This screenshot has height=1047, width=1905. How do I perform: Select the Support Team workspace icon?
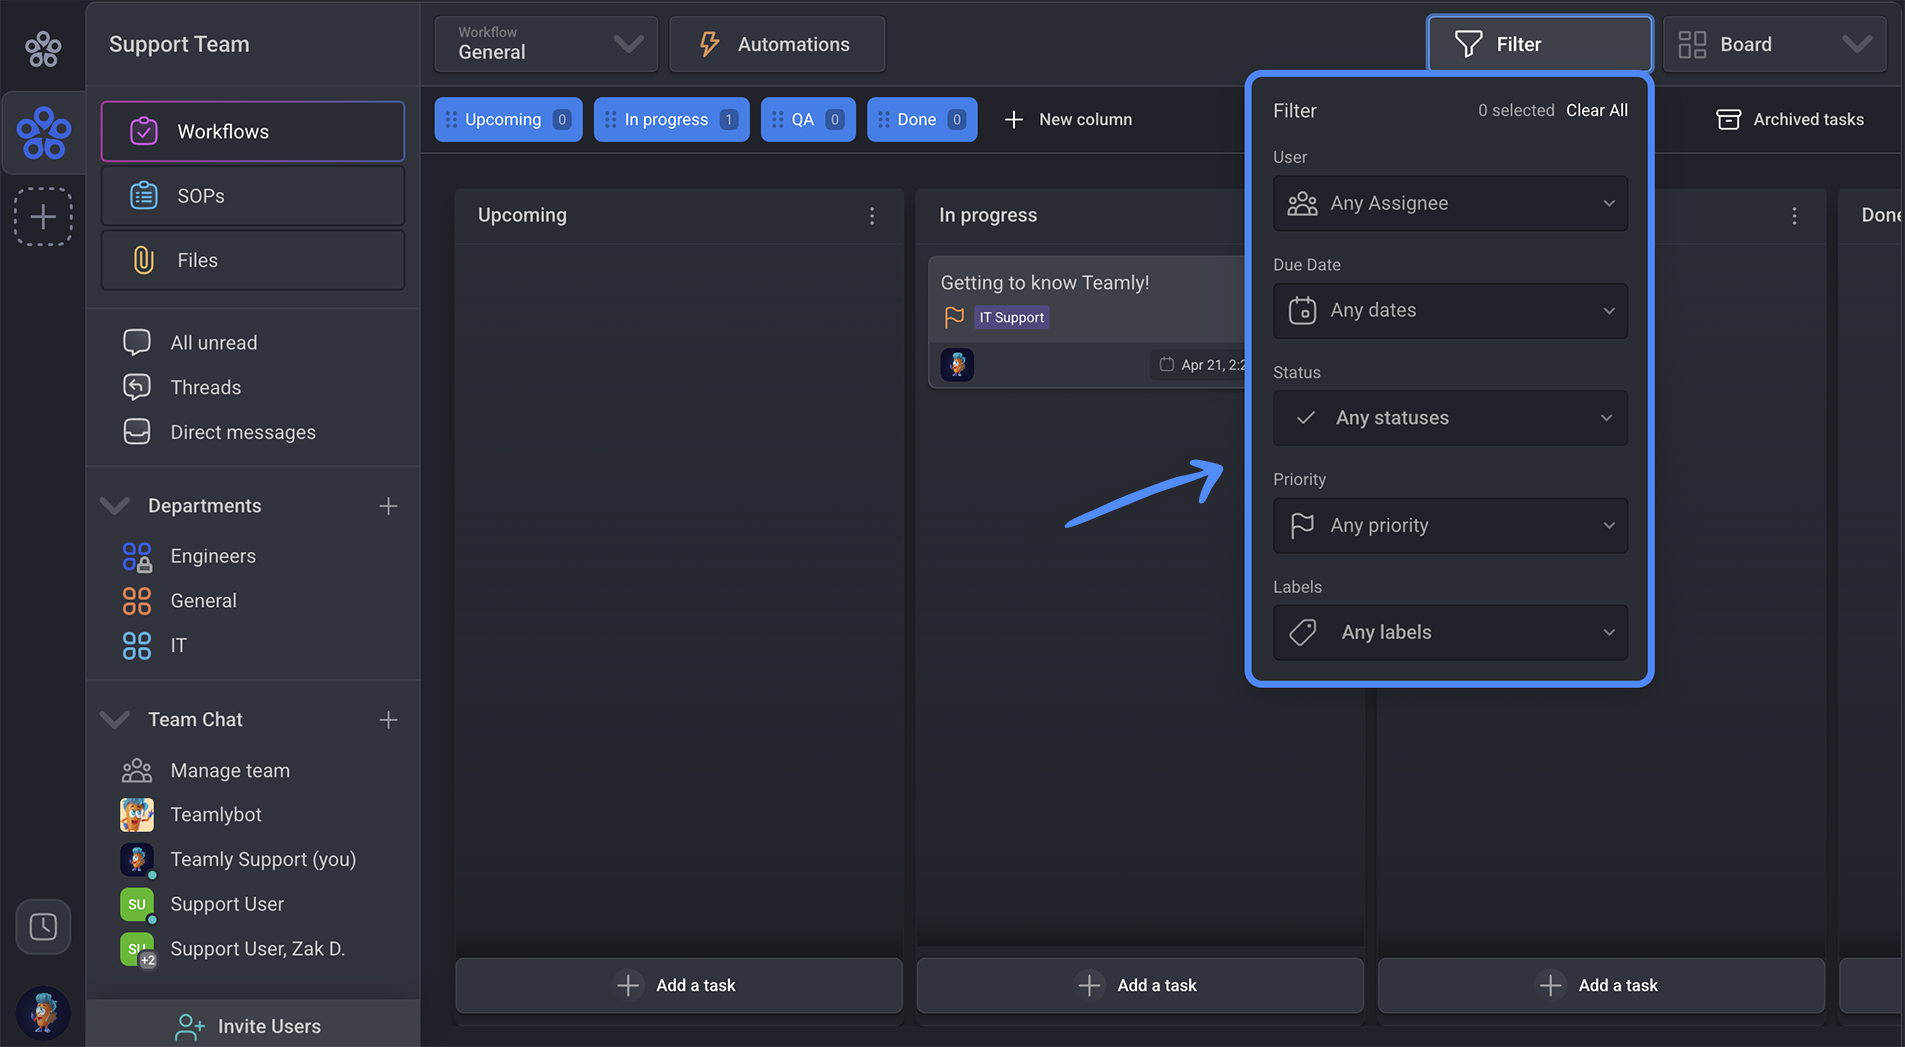44,132
